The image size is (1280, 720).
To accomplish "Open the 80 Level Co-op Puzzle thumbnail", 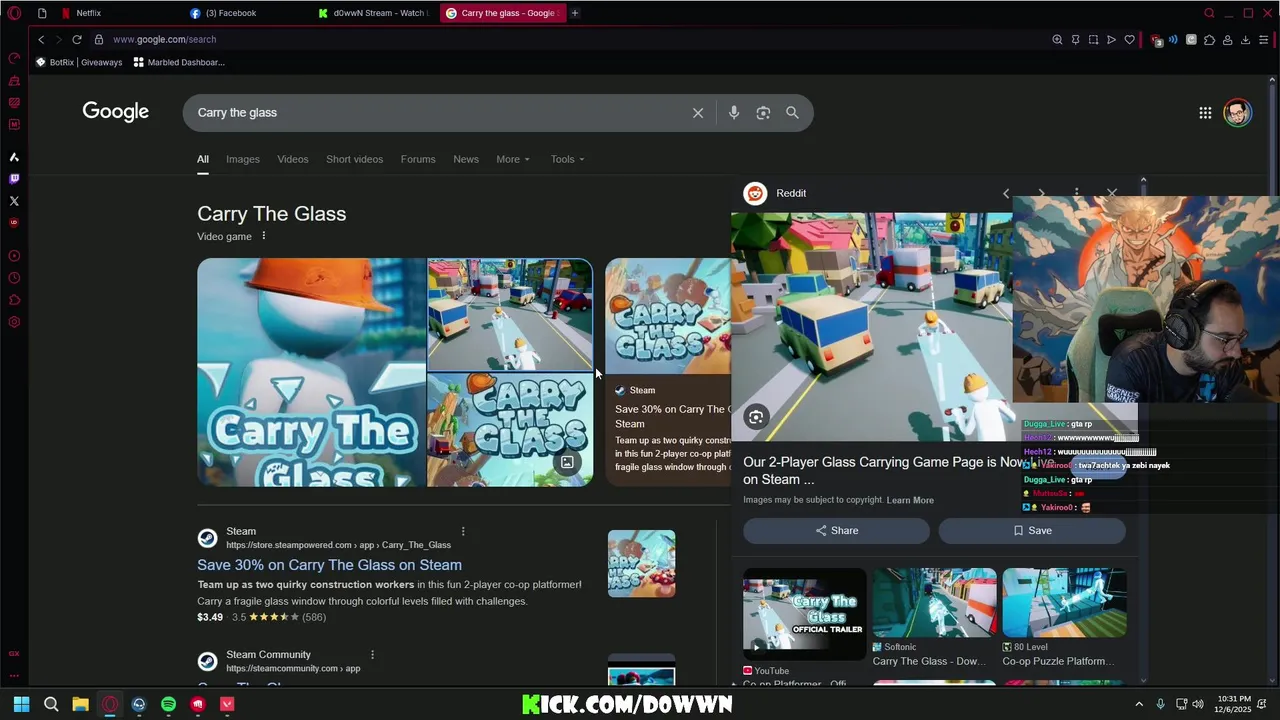I will pos(1064,603).
